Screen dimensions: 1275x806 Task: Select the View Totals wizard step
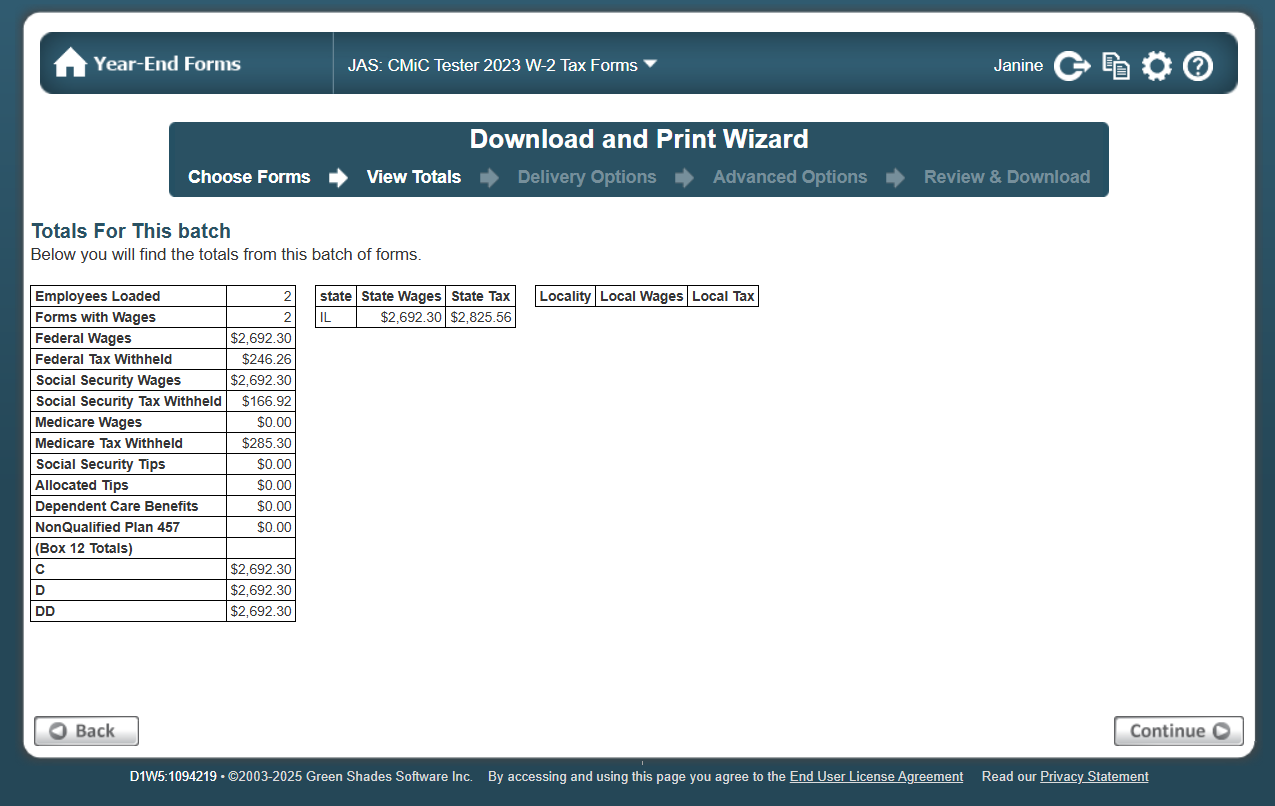pos(414,177)
